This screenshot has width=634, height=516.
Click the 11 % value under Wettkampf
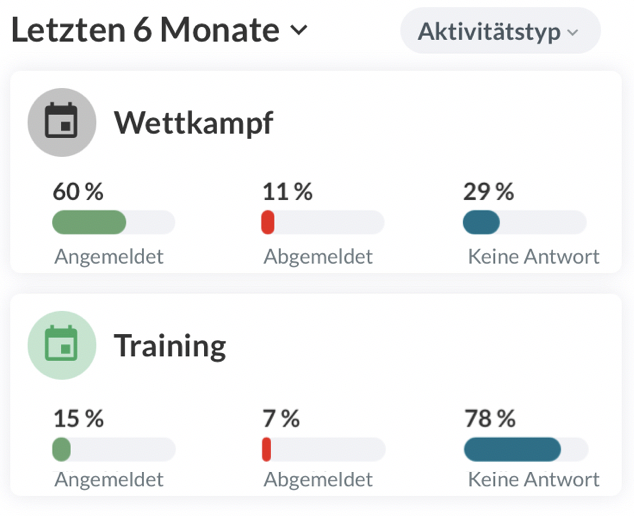pos(287,192)
